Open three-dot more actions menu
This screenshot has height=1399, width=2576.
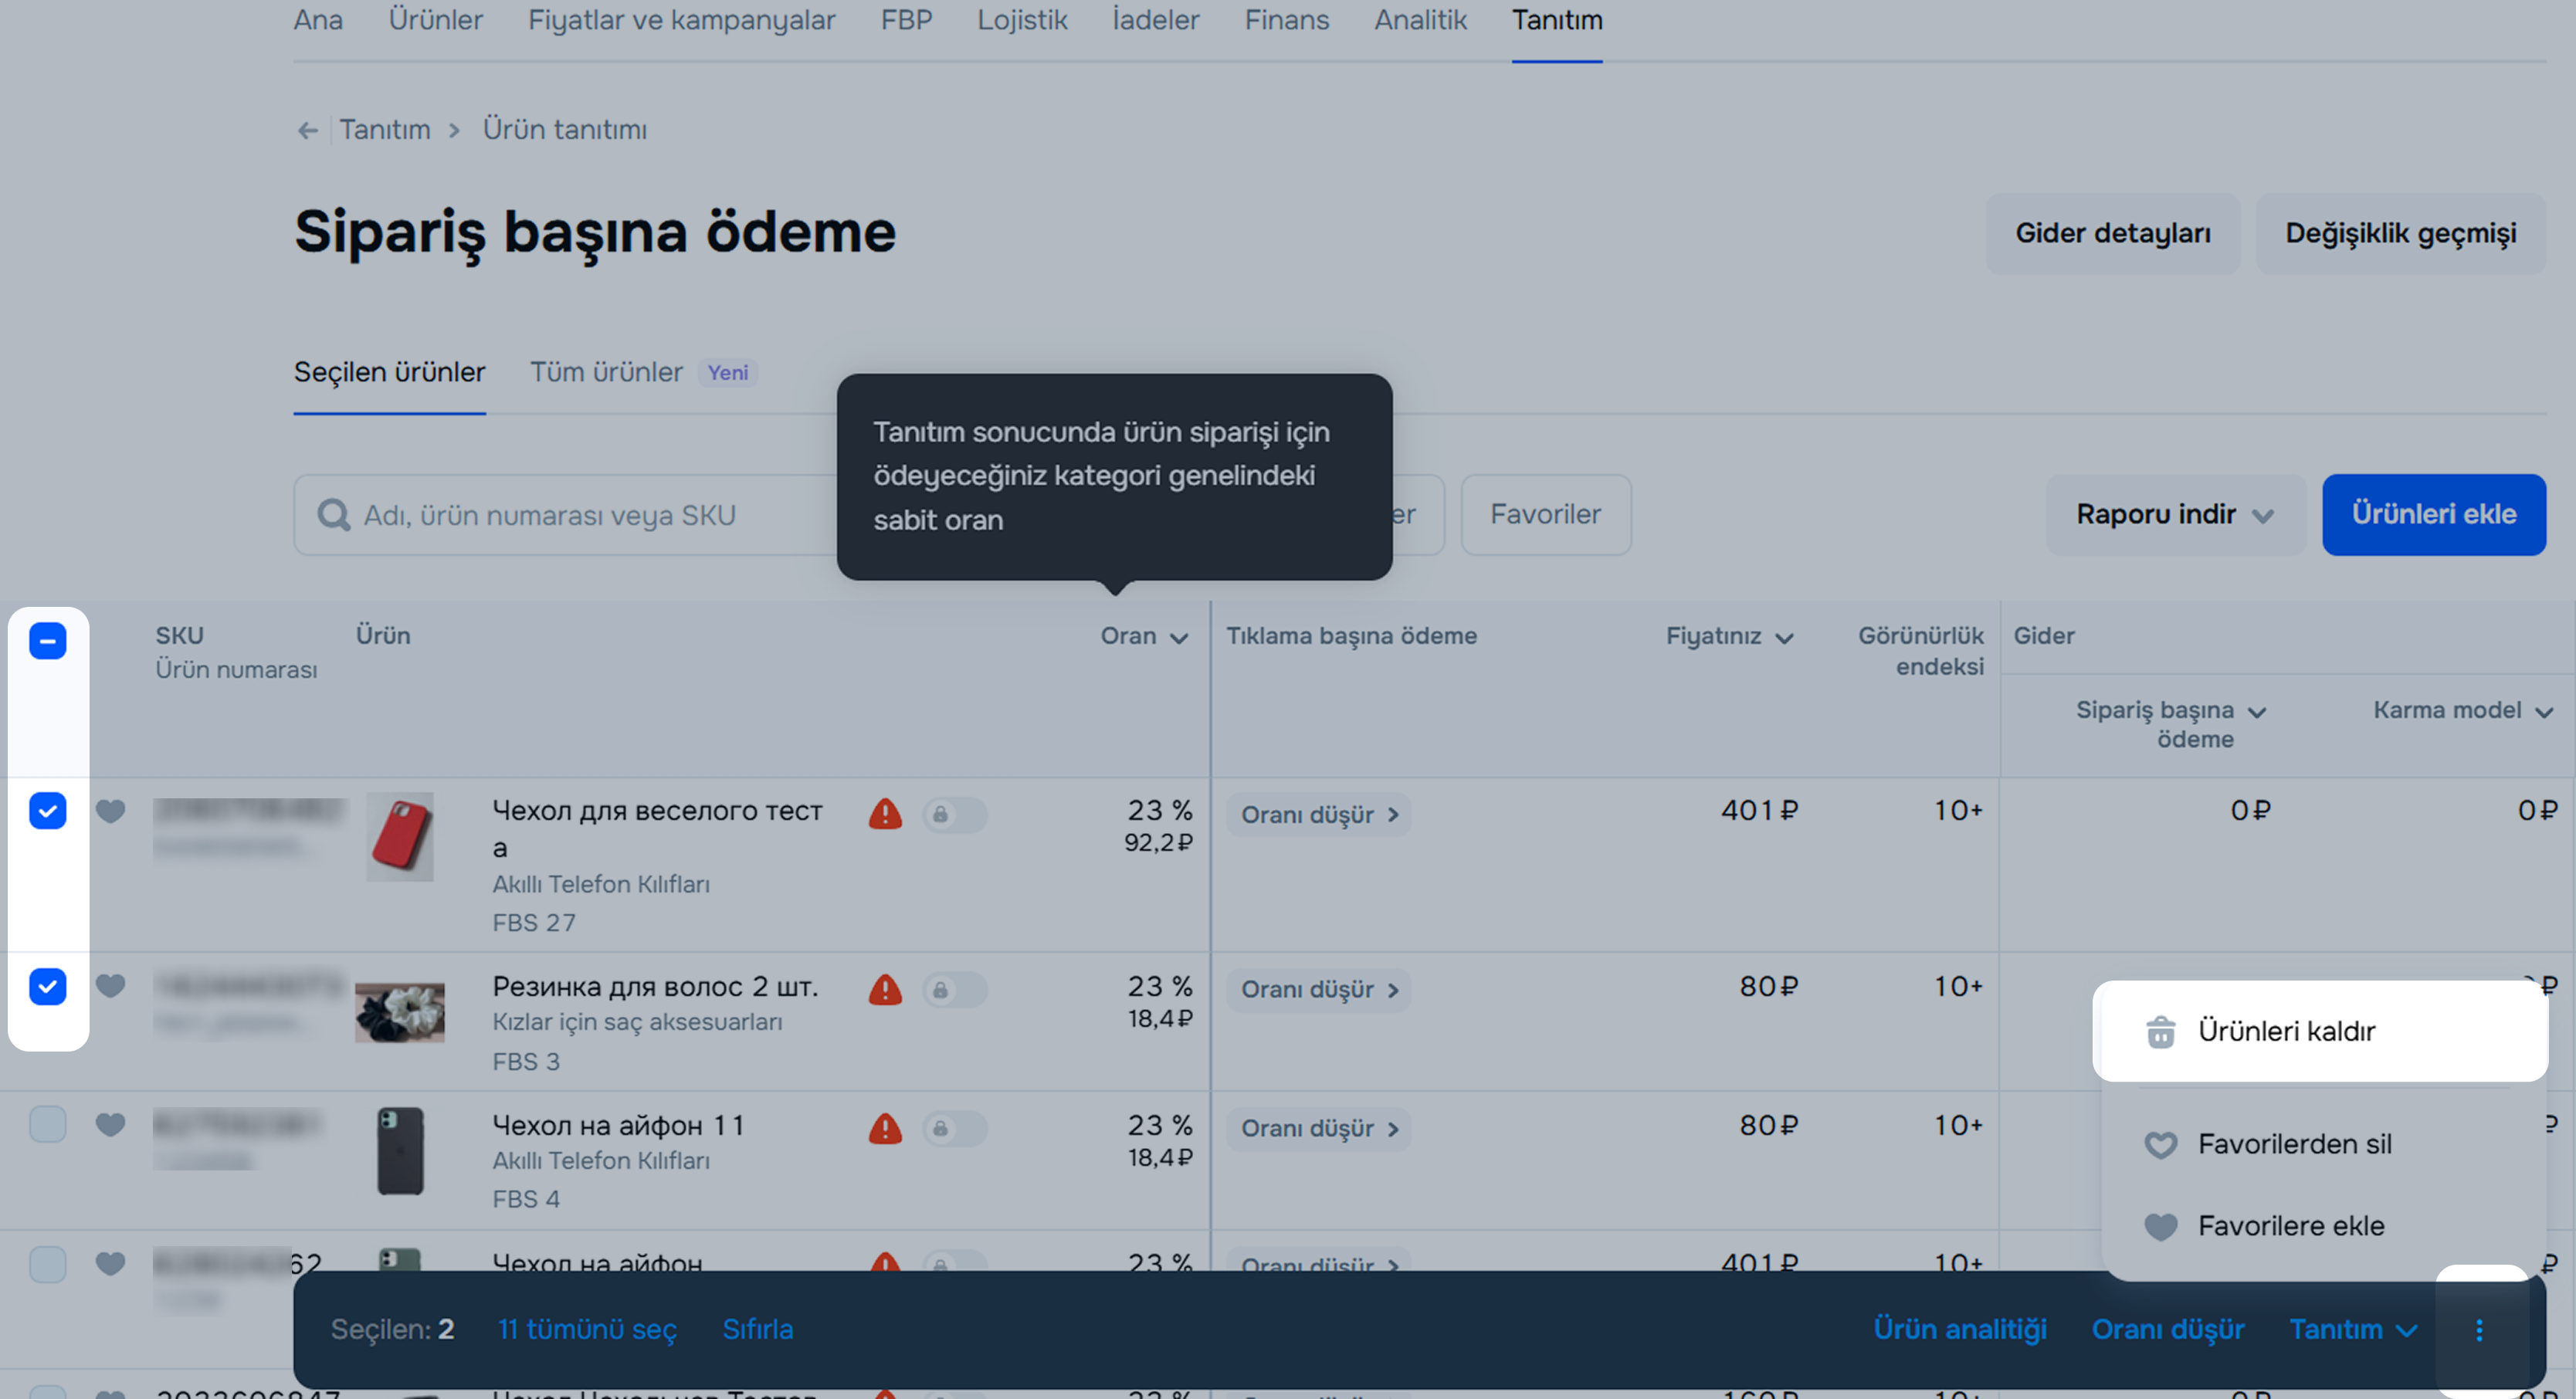click(x=2479, y=1329)
